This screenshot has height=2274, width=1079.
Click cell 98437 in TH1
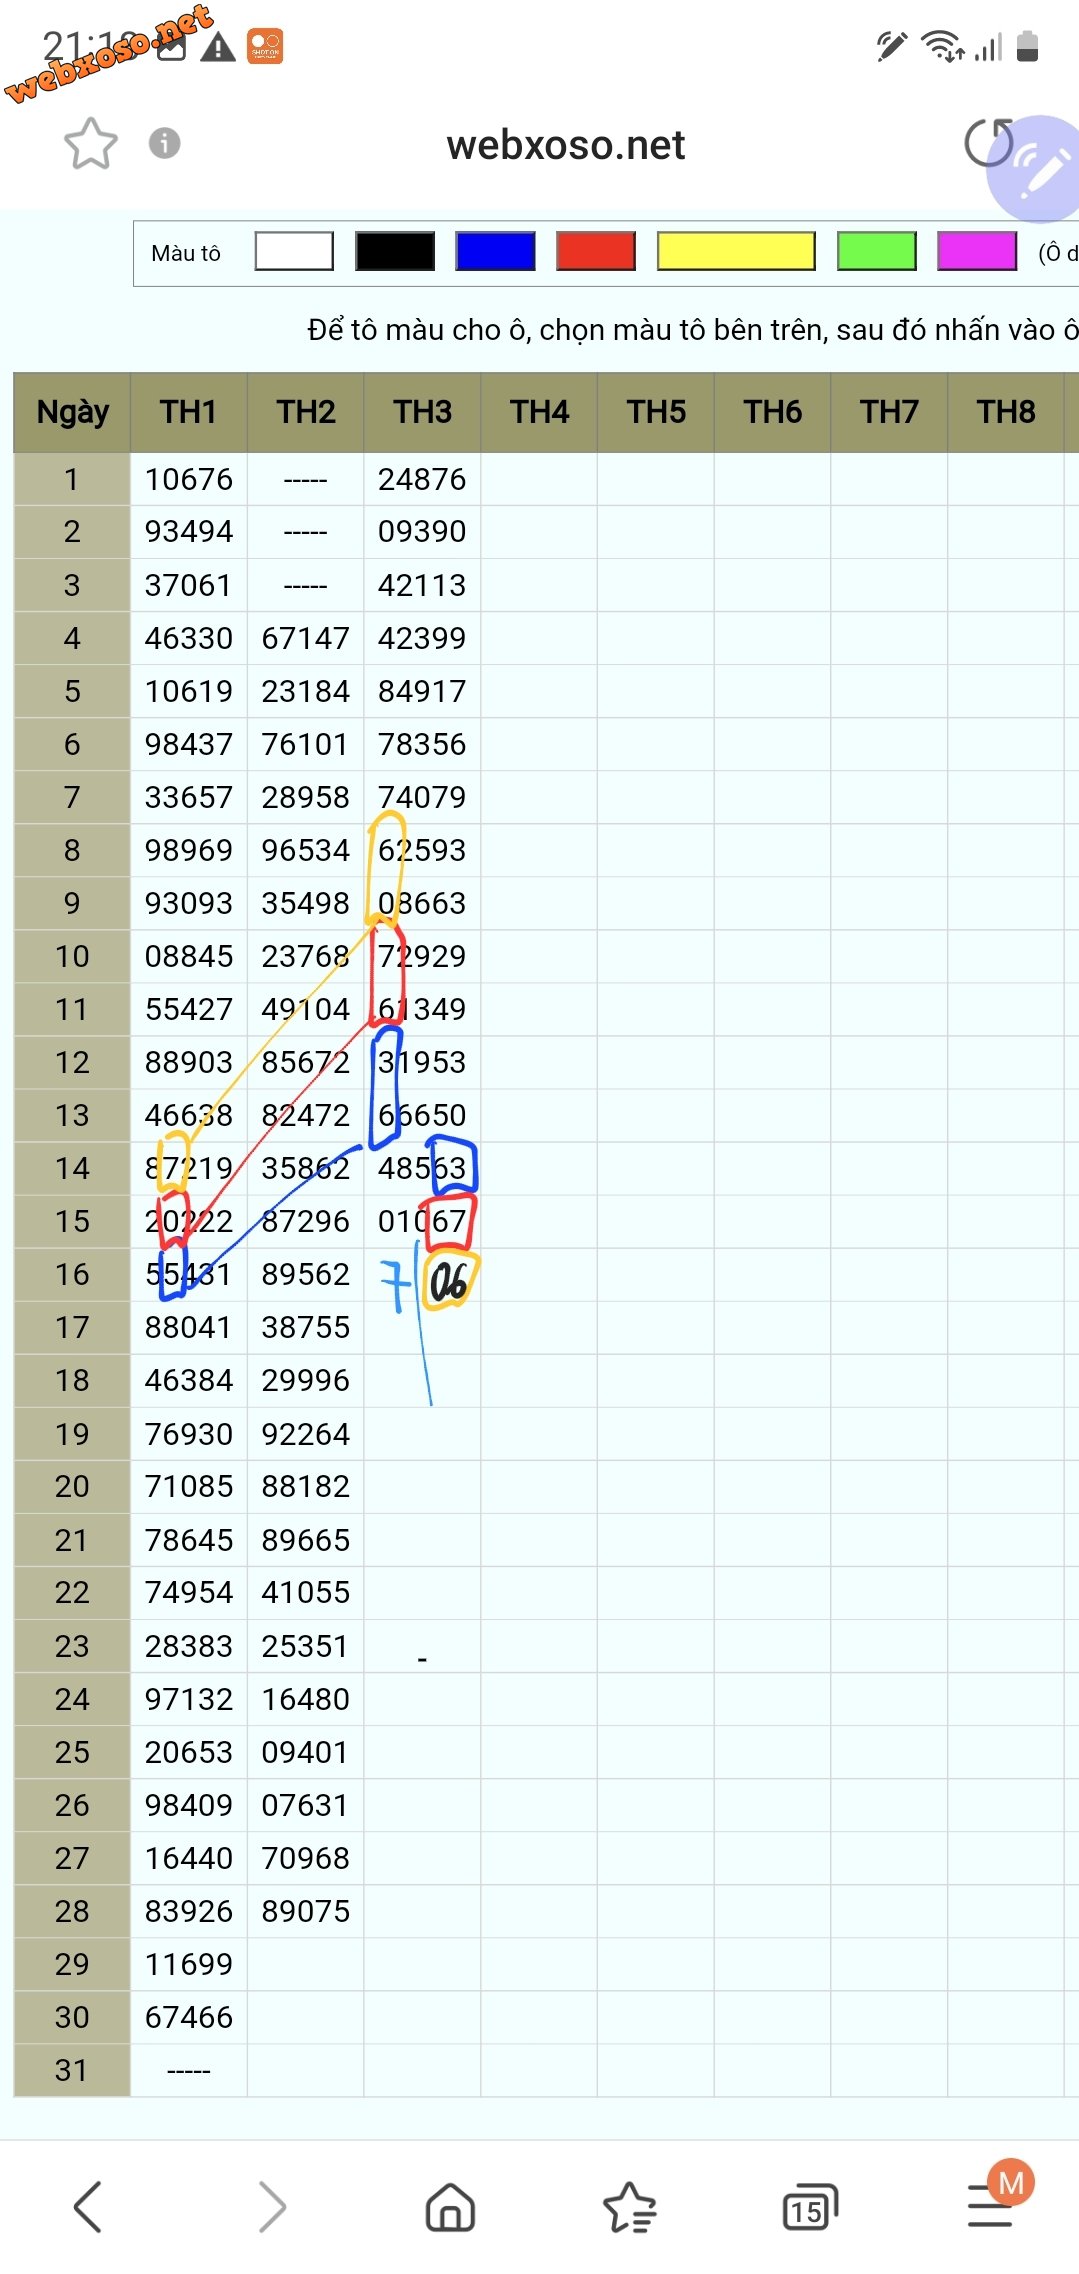189,744
